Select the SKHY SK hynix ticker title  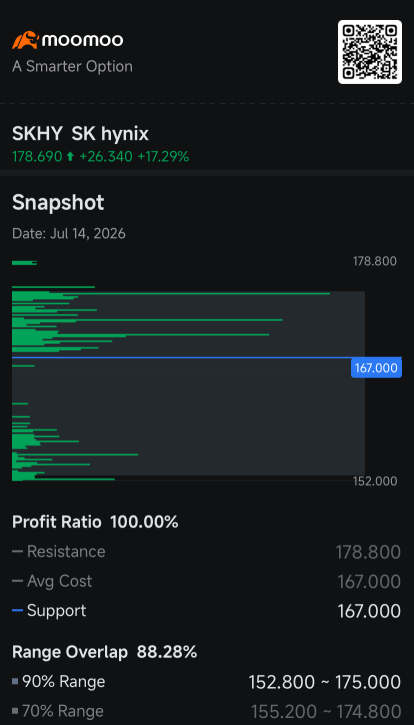(x=80, y=134)
